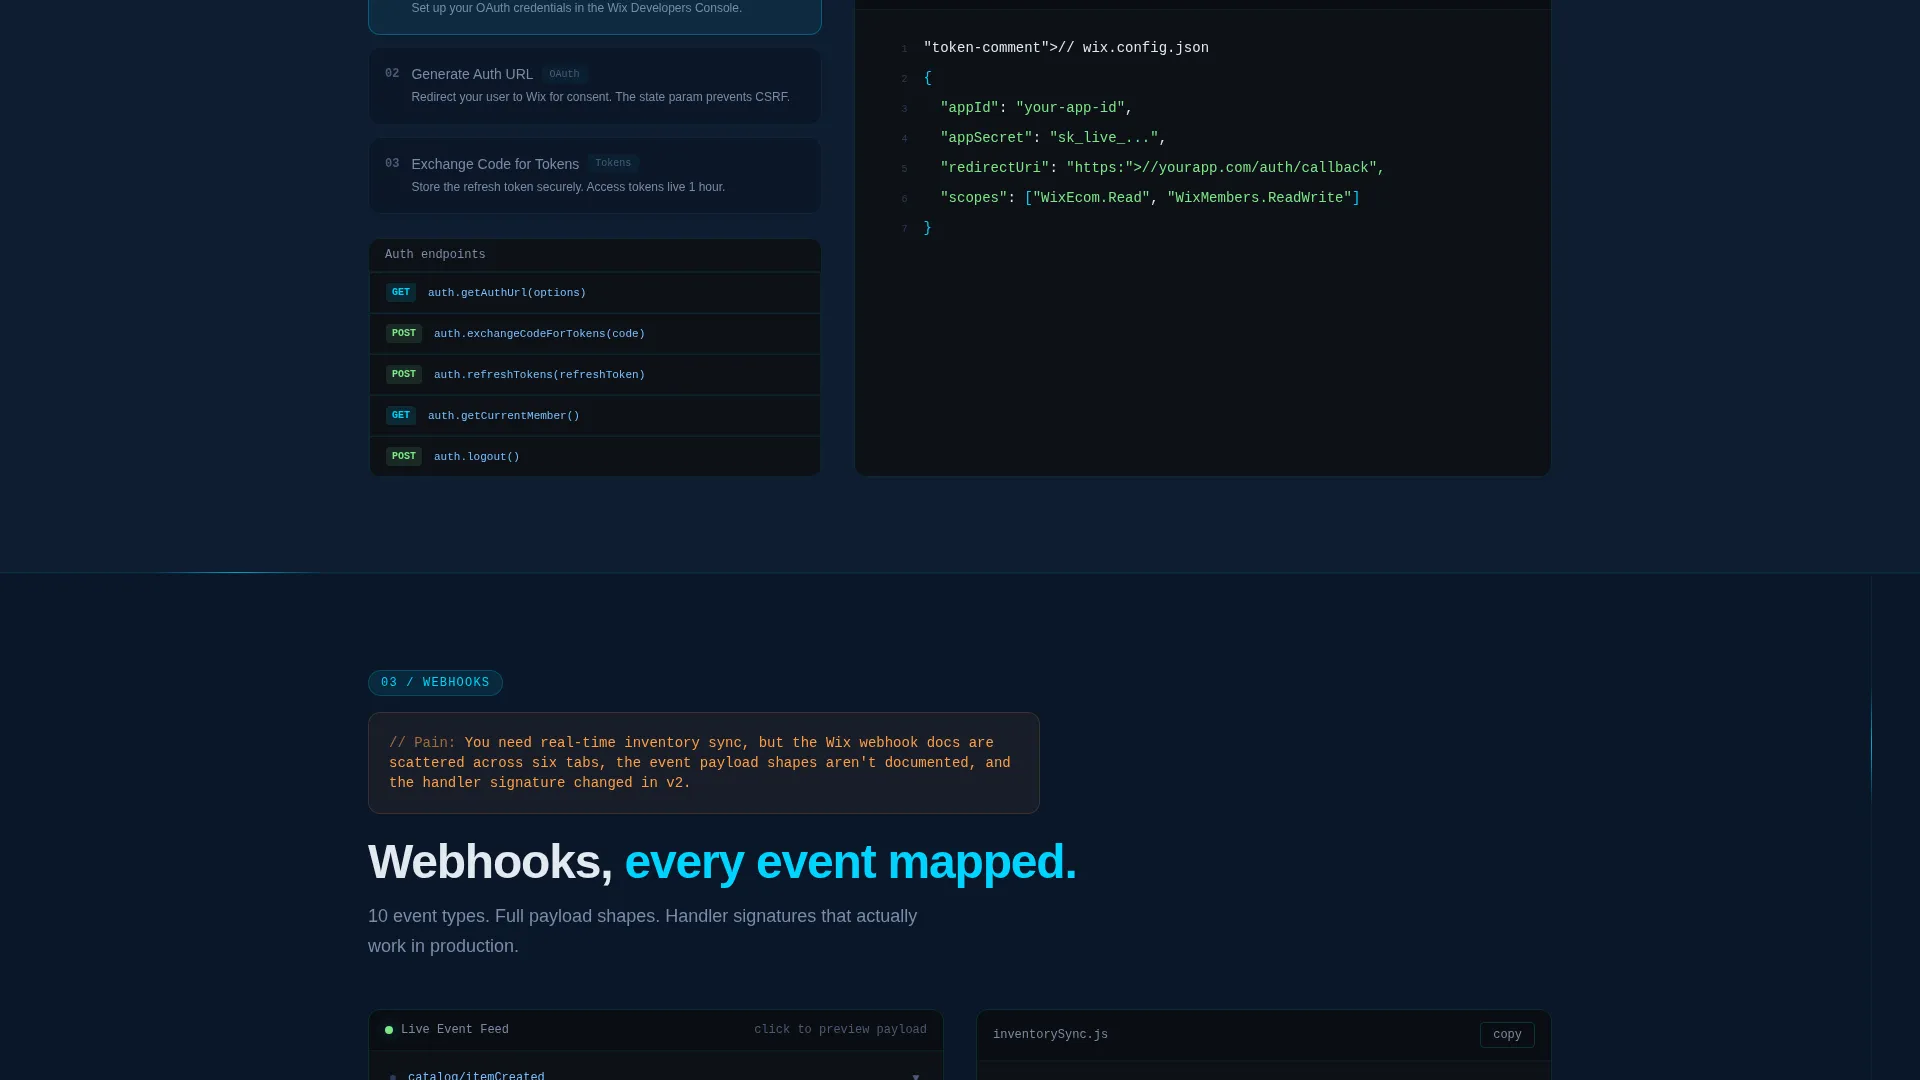The image size is (1920, 1080).
Task: Open the auth.getCurrentMember() endpoint row
Action: tap(594, 416)
